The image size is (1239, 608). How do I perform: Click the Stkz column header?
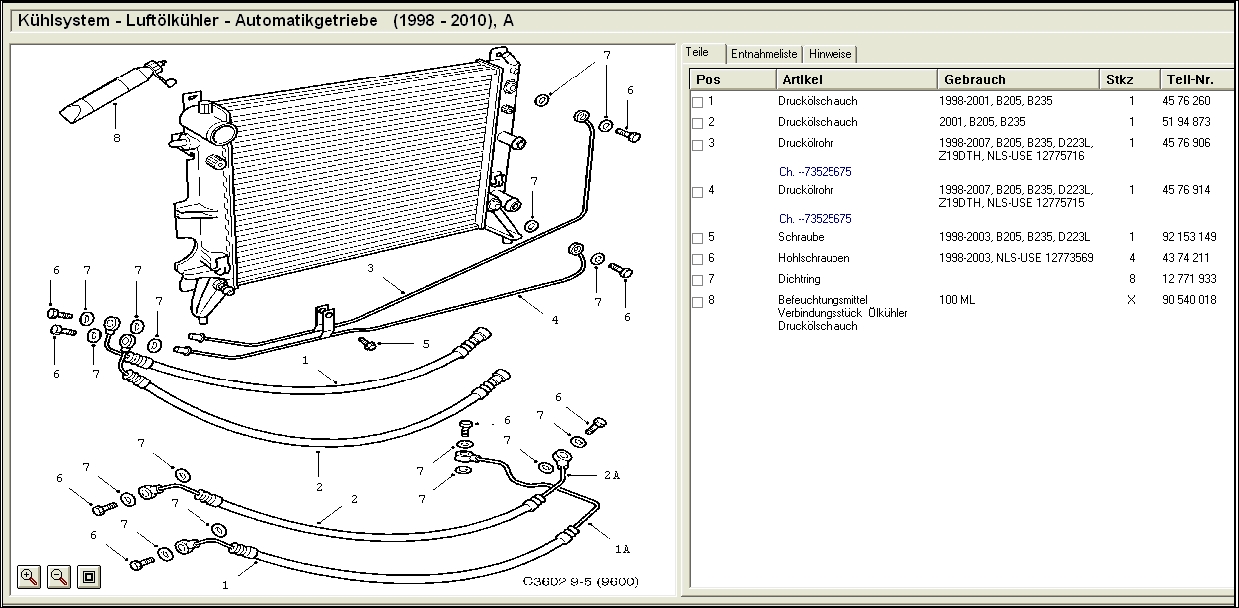pos(1128,79)
